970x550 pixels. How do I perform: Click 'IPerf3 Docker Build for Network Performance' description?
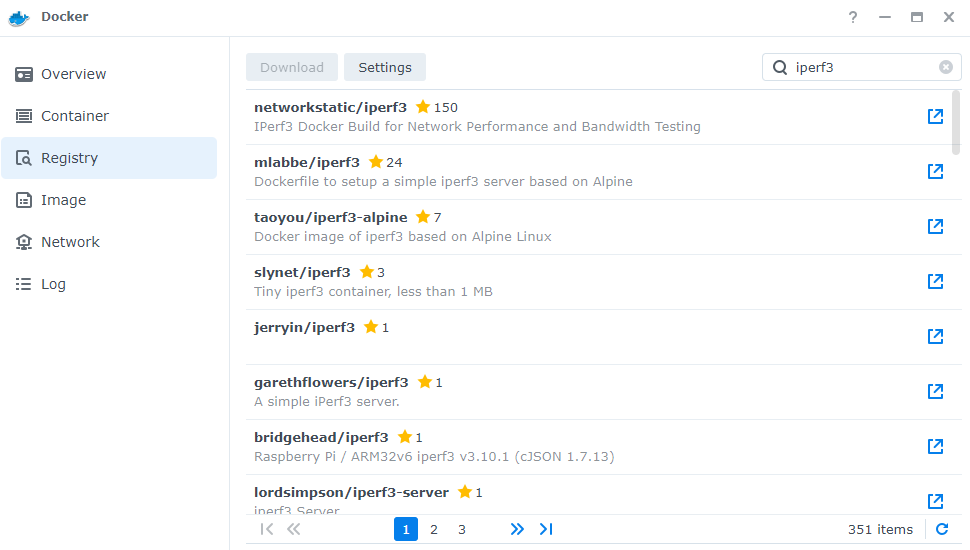477,127
